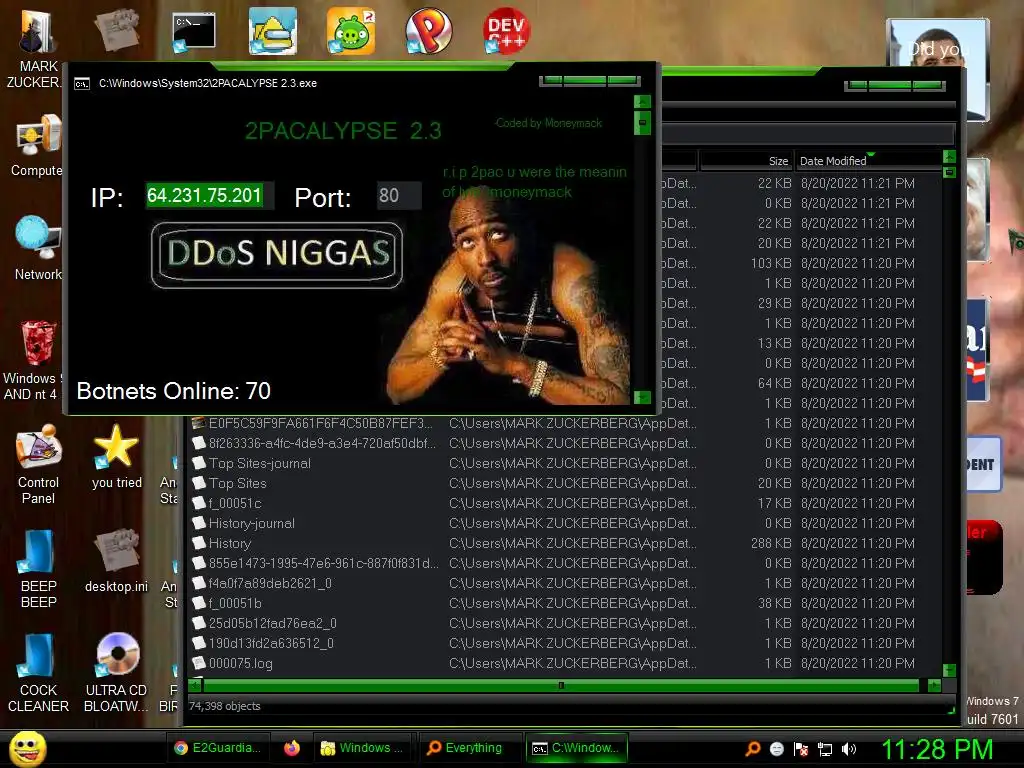Click the file icon beside History row
Image resolution: width=1024 pixels, height=768 pixels.
tap(199, 543)
